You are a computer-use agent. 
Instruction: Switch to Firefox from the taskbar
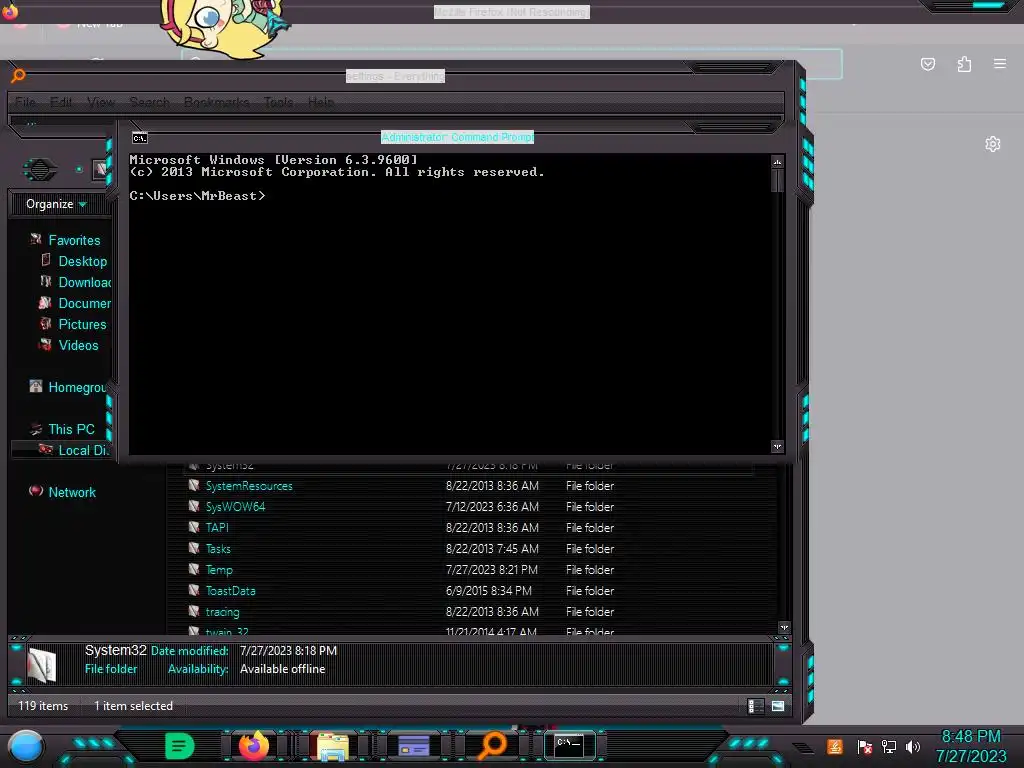pyautogui.click(x=253, y=746)
